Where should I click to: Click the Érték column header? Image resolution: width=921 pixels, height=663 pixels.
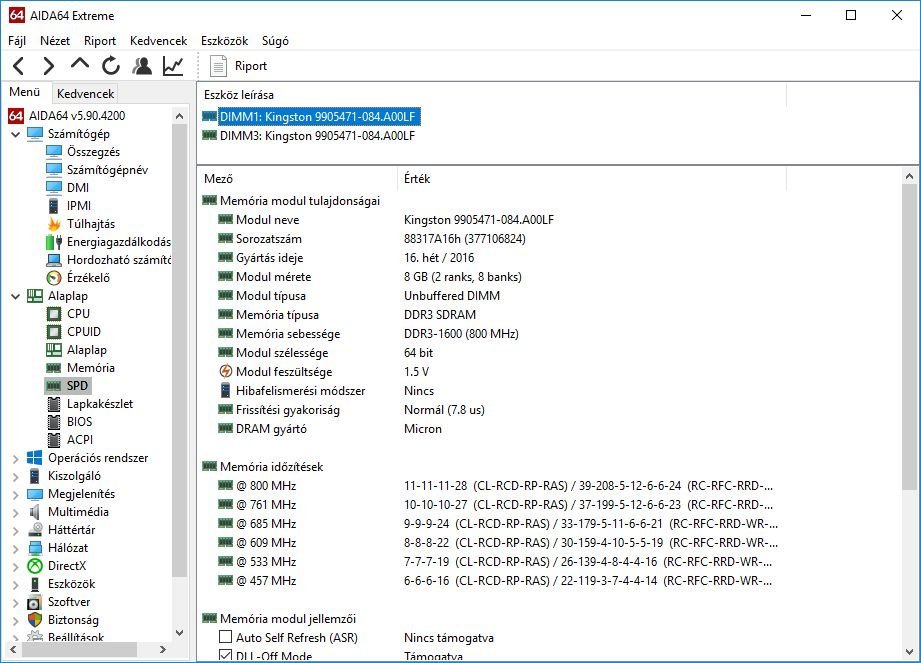(592, 179)
